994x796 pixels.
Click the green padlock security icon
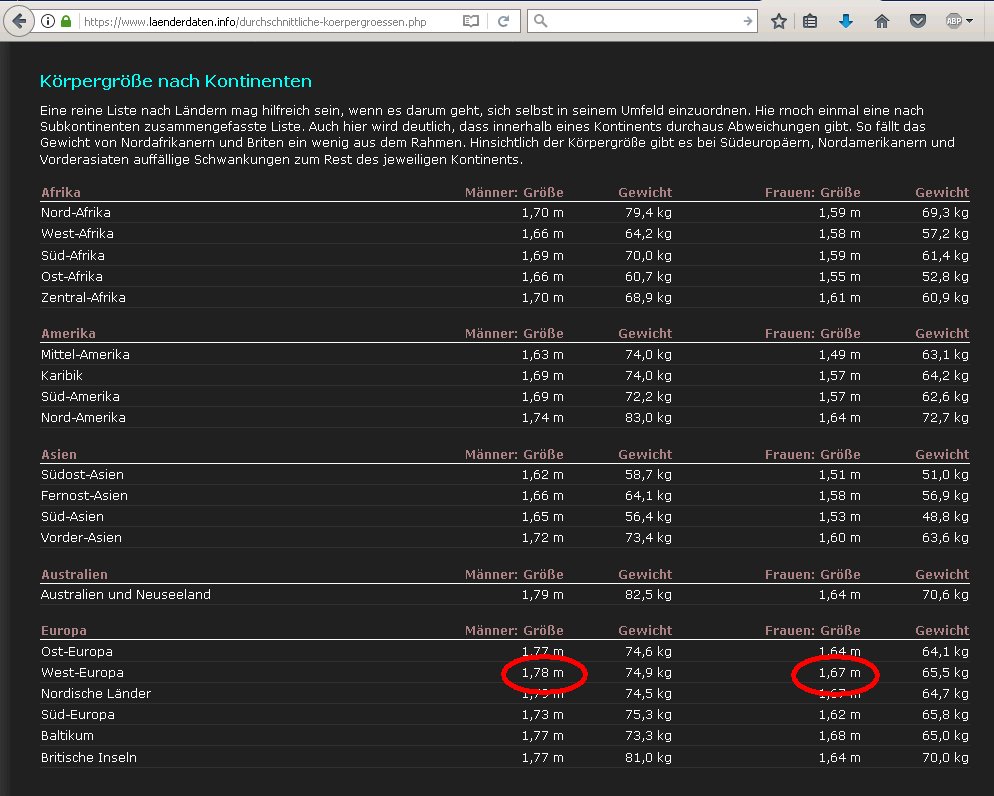pyautogui.click(x=66, y=21)
